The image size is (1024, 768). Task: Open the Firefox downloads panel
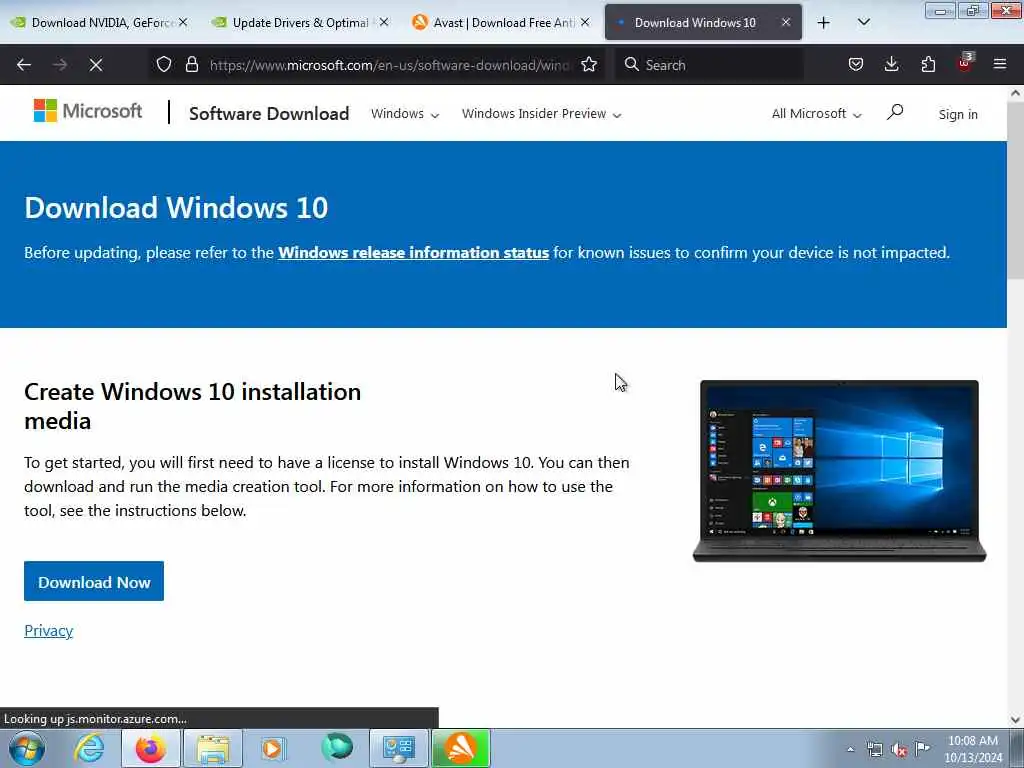[891, 64]
